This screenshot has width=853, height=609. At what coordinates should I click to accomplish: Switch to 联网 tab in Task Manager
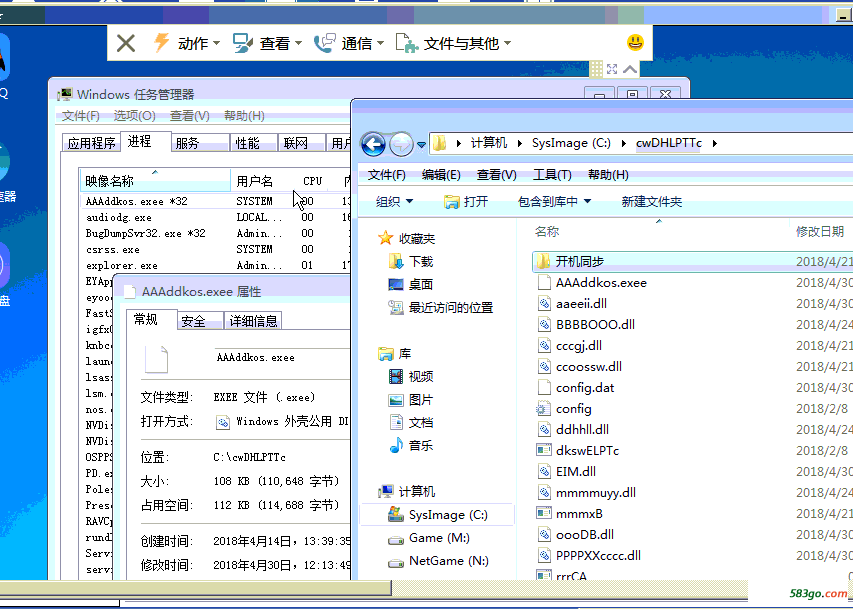pyautogui.click(x=302, y=143)
